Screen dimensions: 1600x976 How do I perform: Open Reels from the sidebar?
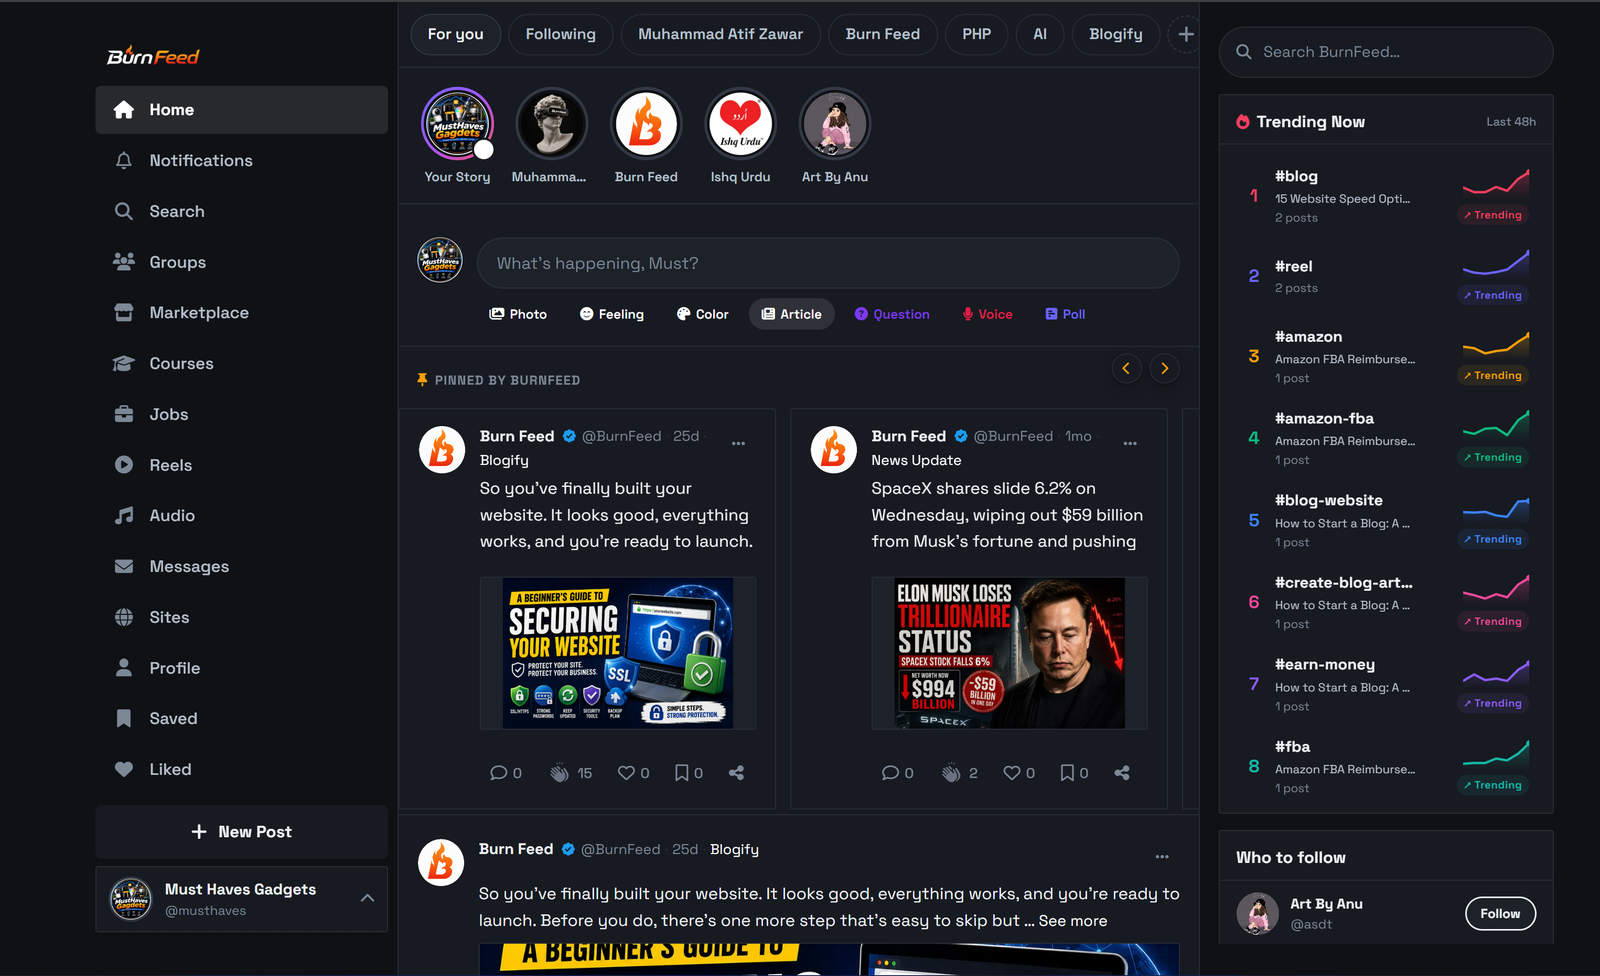tap(241, 465)
